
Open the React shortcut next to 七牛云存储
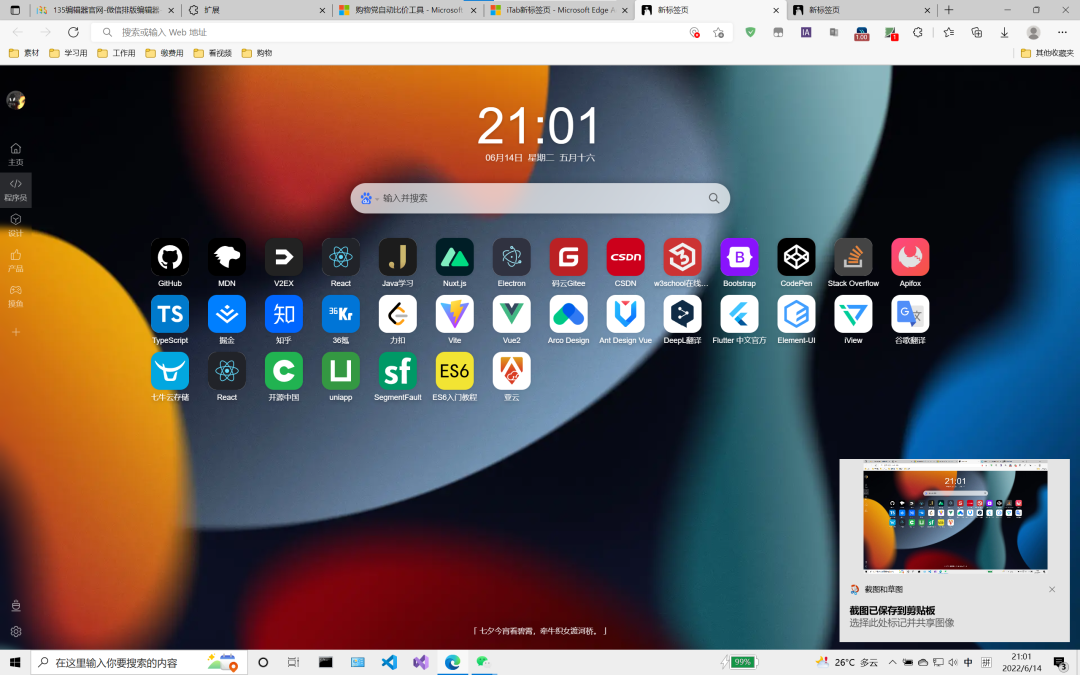[x=227, y=371]
